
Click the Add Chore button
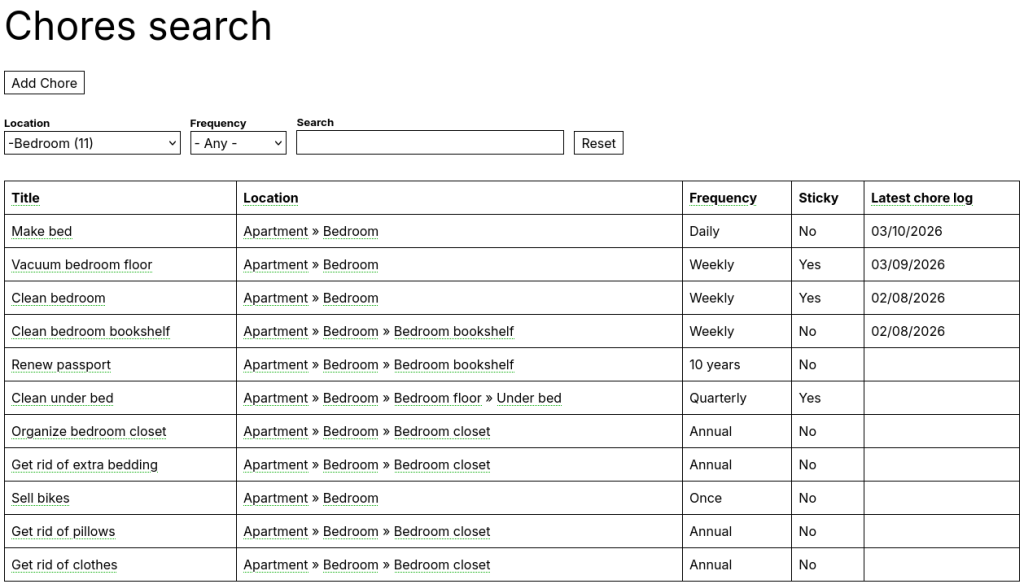click(44, 83)
